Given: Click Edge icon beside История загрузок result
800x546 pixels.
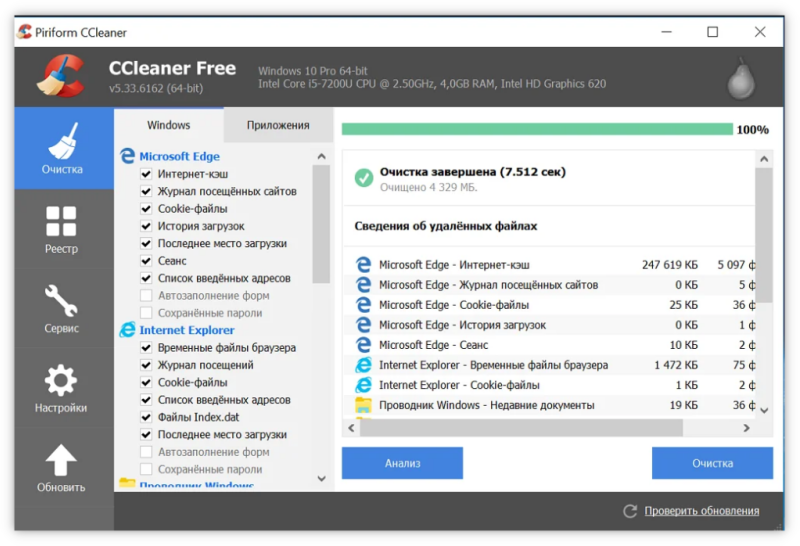Looking at the screenshot, I should pos(363,325).
